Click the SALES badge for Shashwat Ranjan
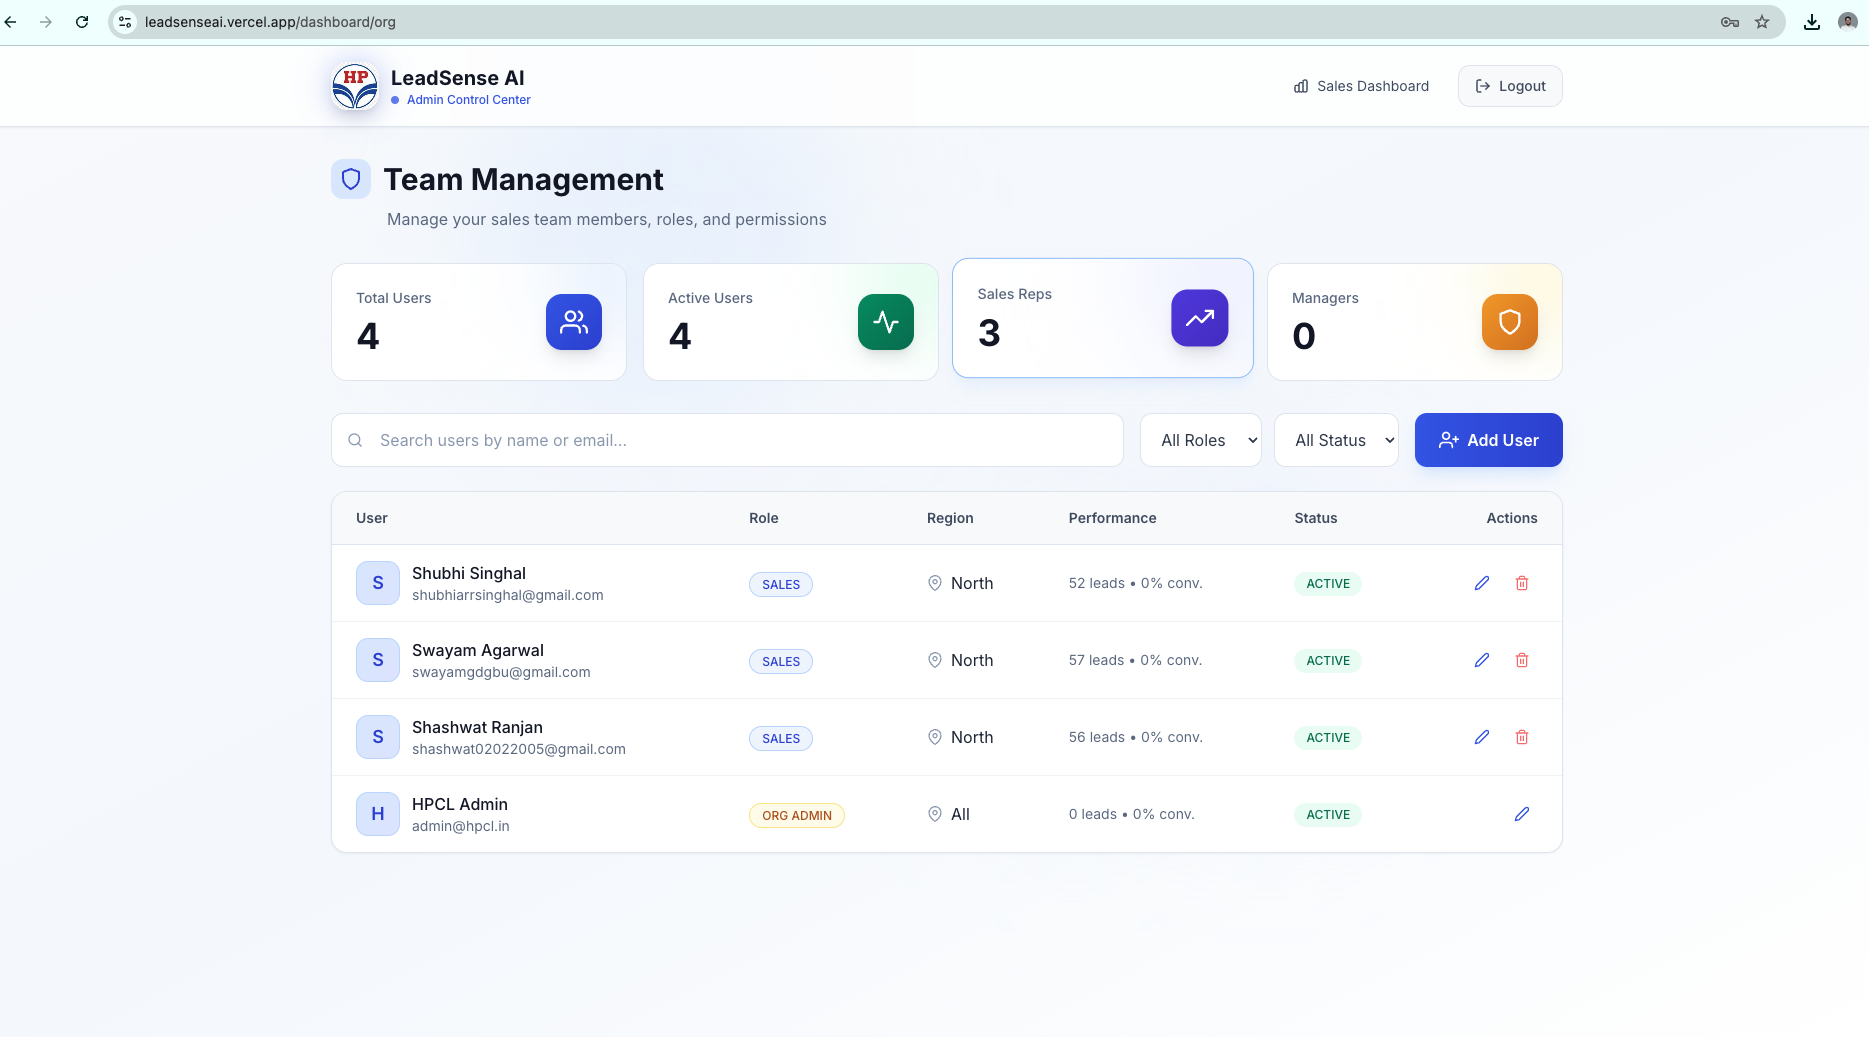 pyautogui.click(x=781, y=738)
